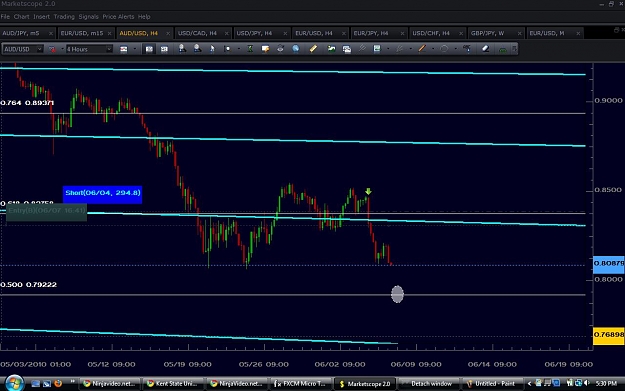
Task: Select the yellow ruler measure tool
Action: (x=313, y=49)
